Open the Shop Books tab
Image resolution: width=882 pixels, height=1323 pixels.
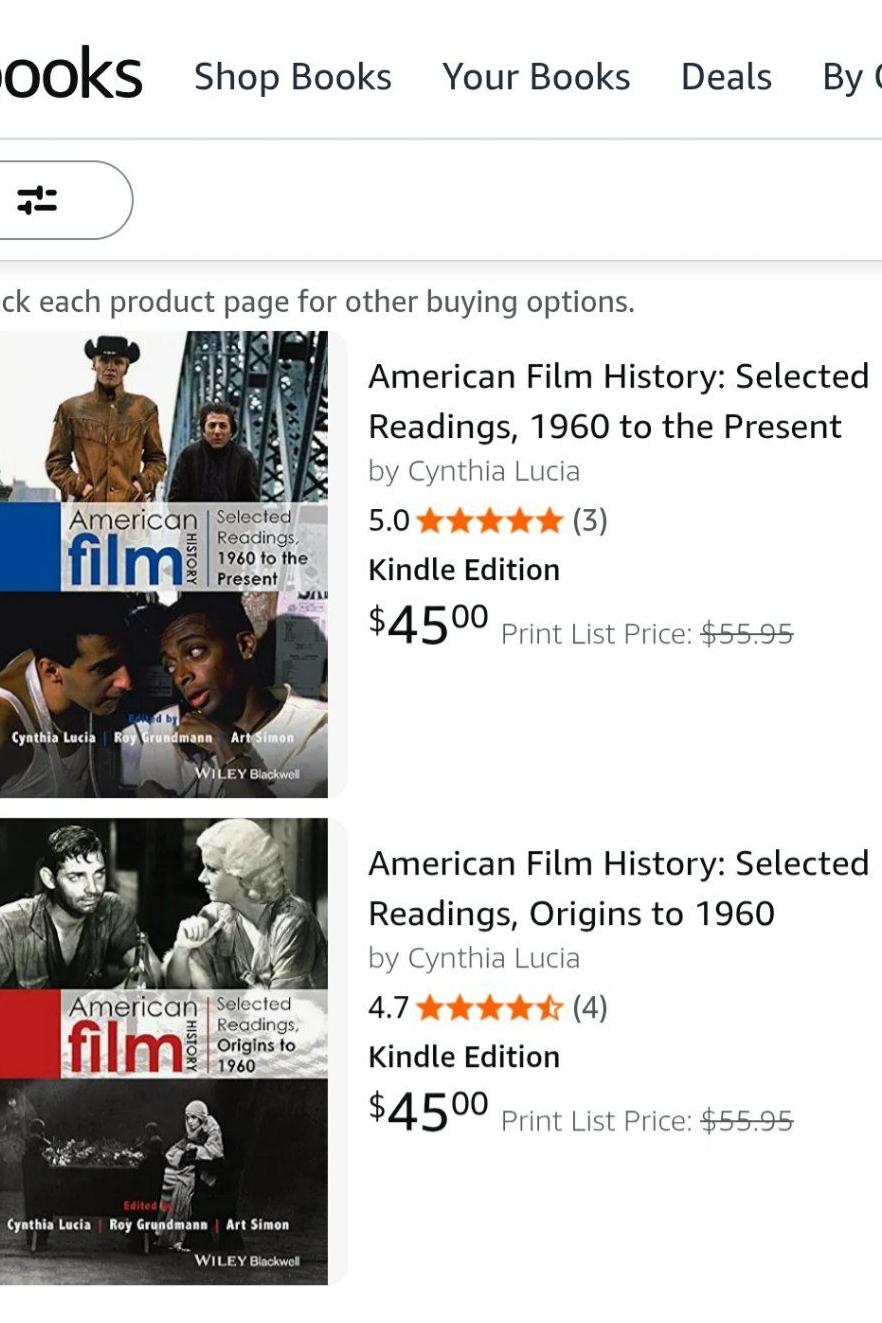click(x=292, y=77)
